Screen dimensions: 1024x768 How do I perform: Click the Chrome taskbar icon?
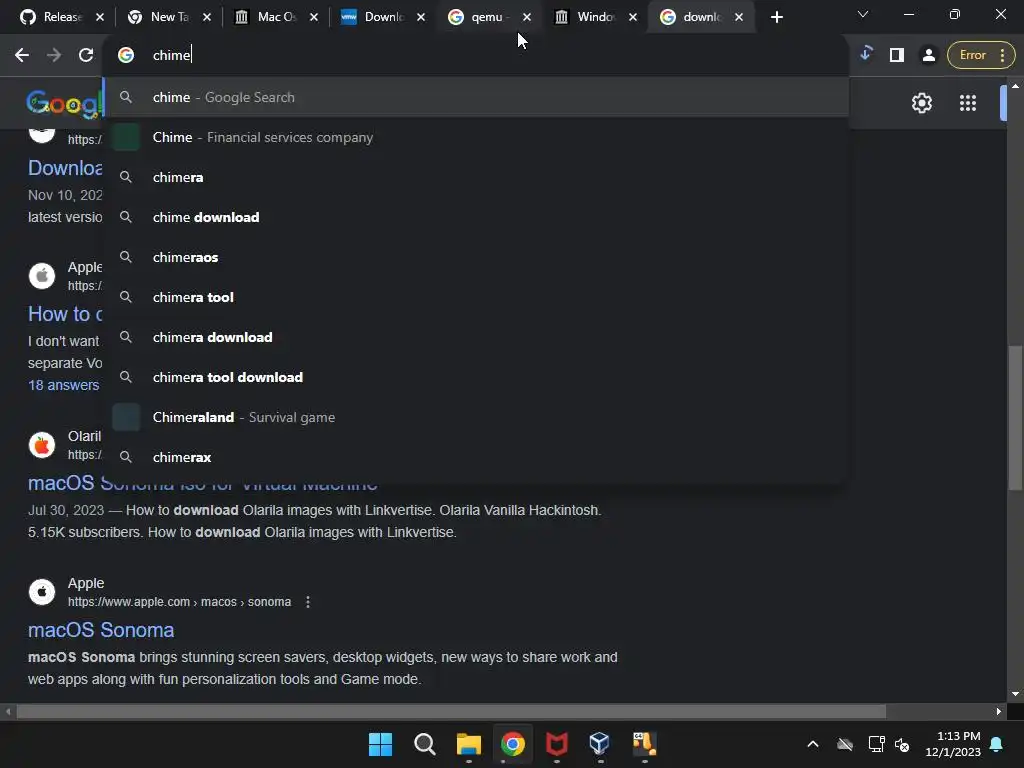click(513, 744)
